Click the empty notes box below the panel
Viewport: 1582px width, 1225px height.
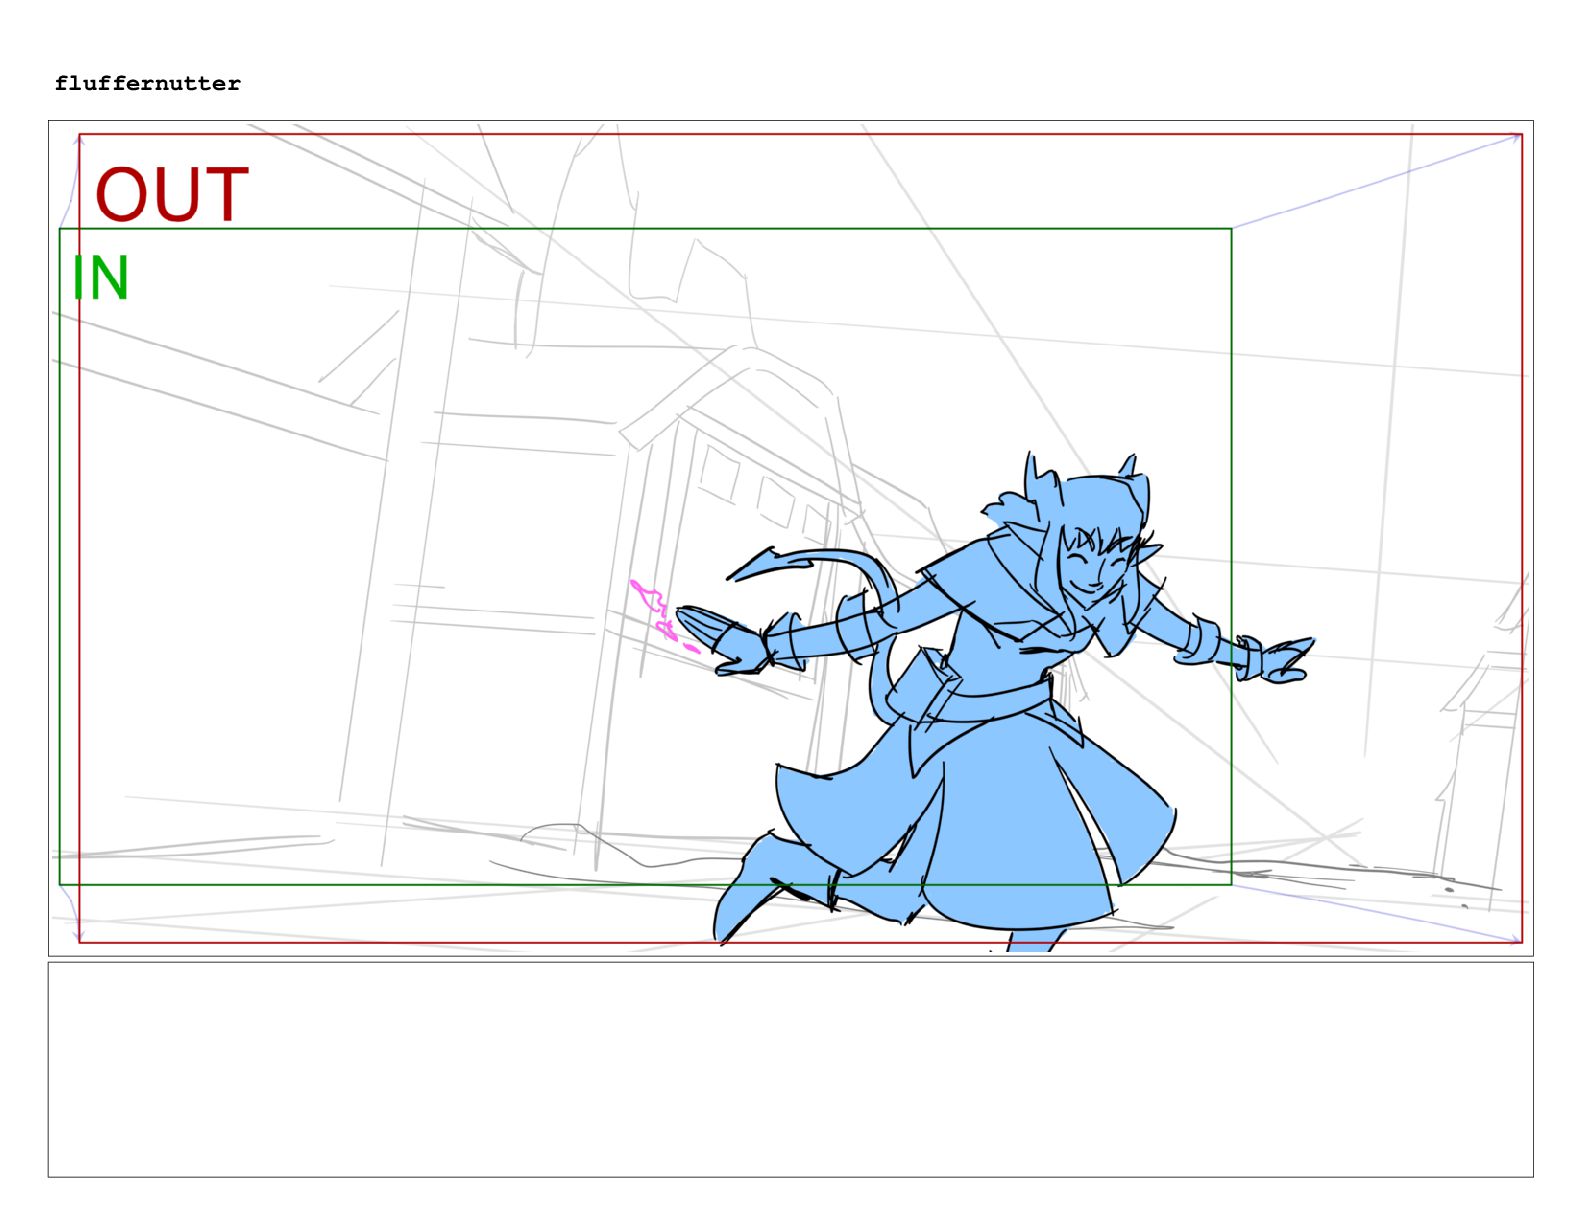tap(790, 1069)
